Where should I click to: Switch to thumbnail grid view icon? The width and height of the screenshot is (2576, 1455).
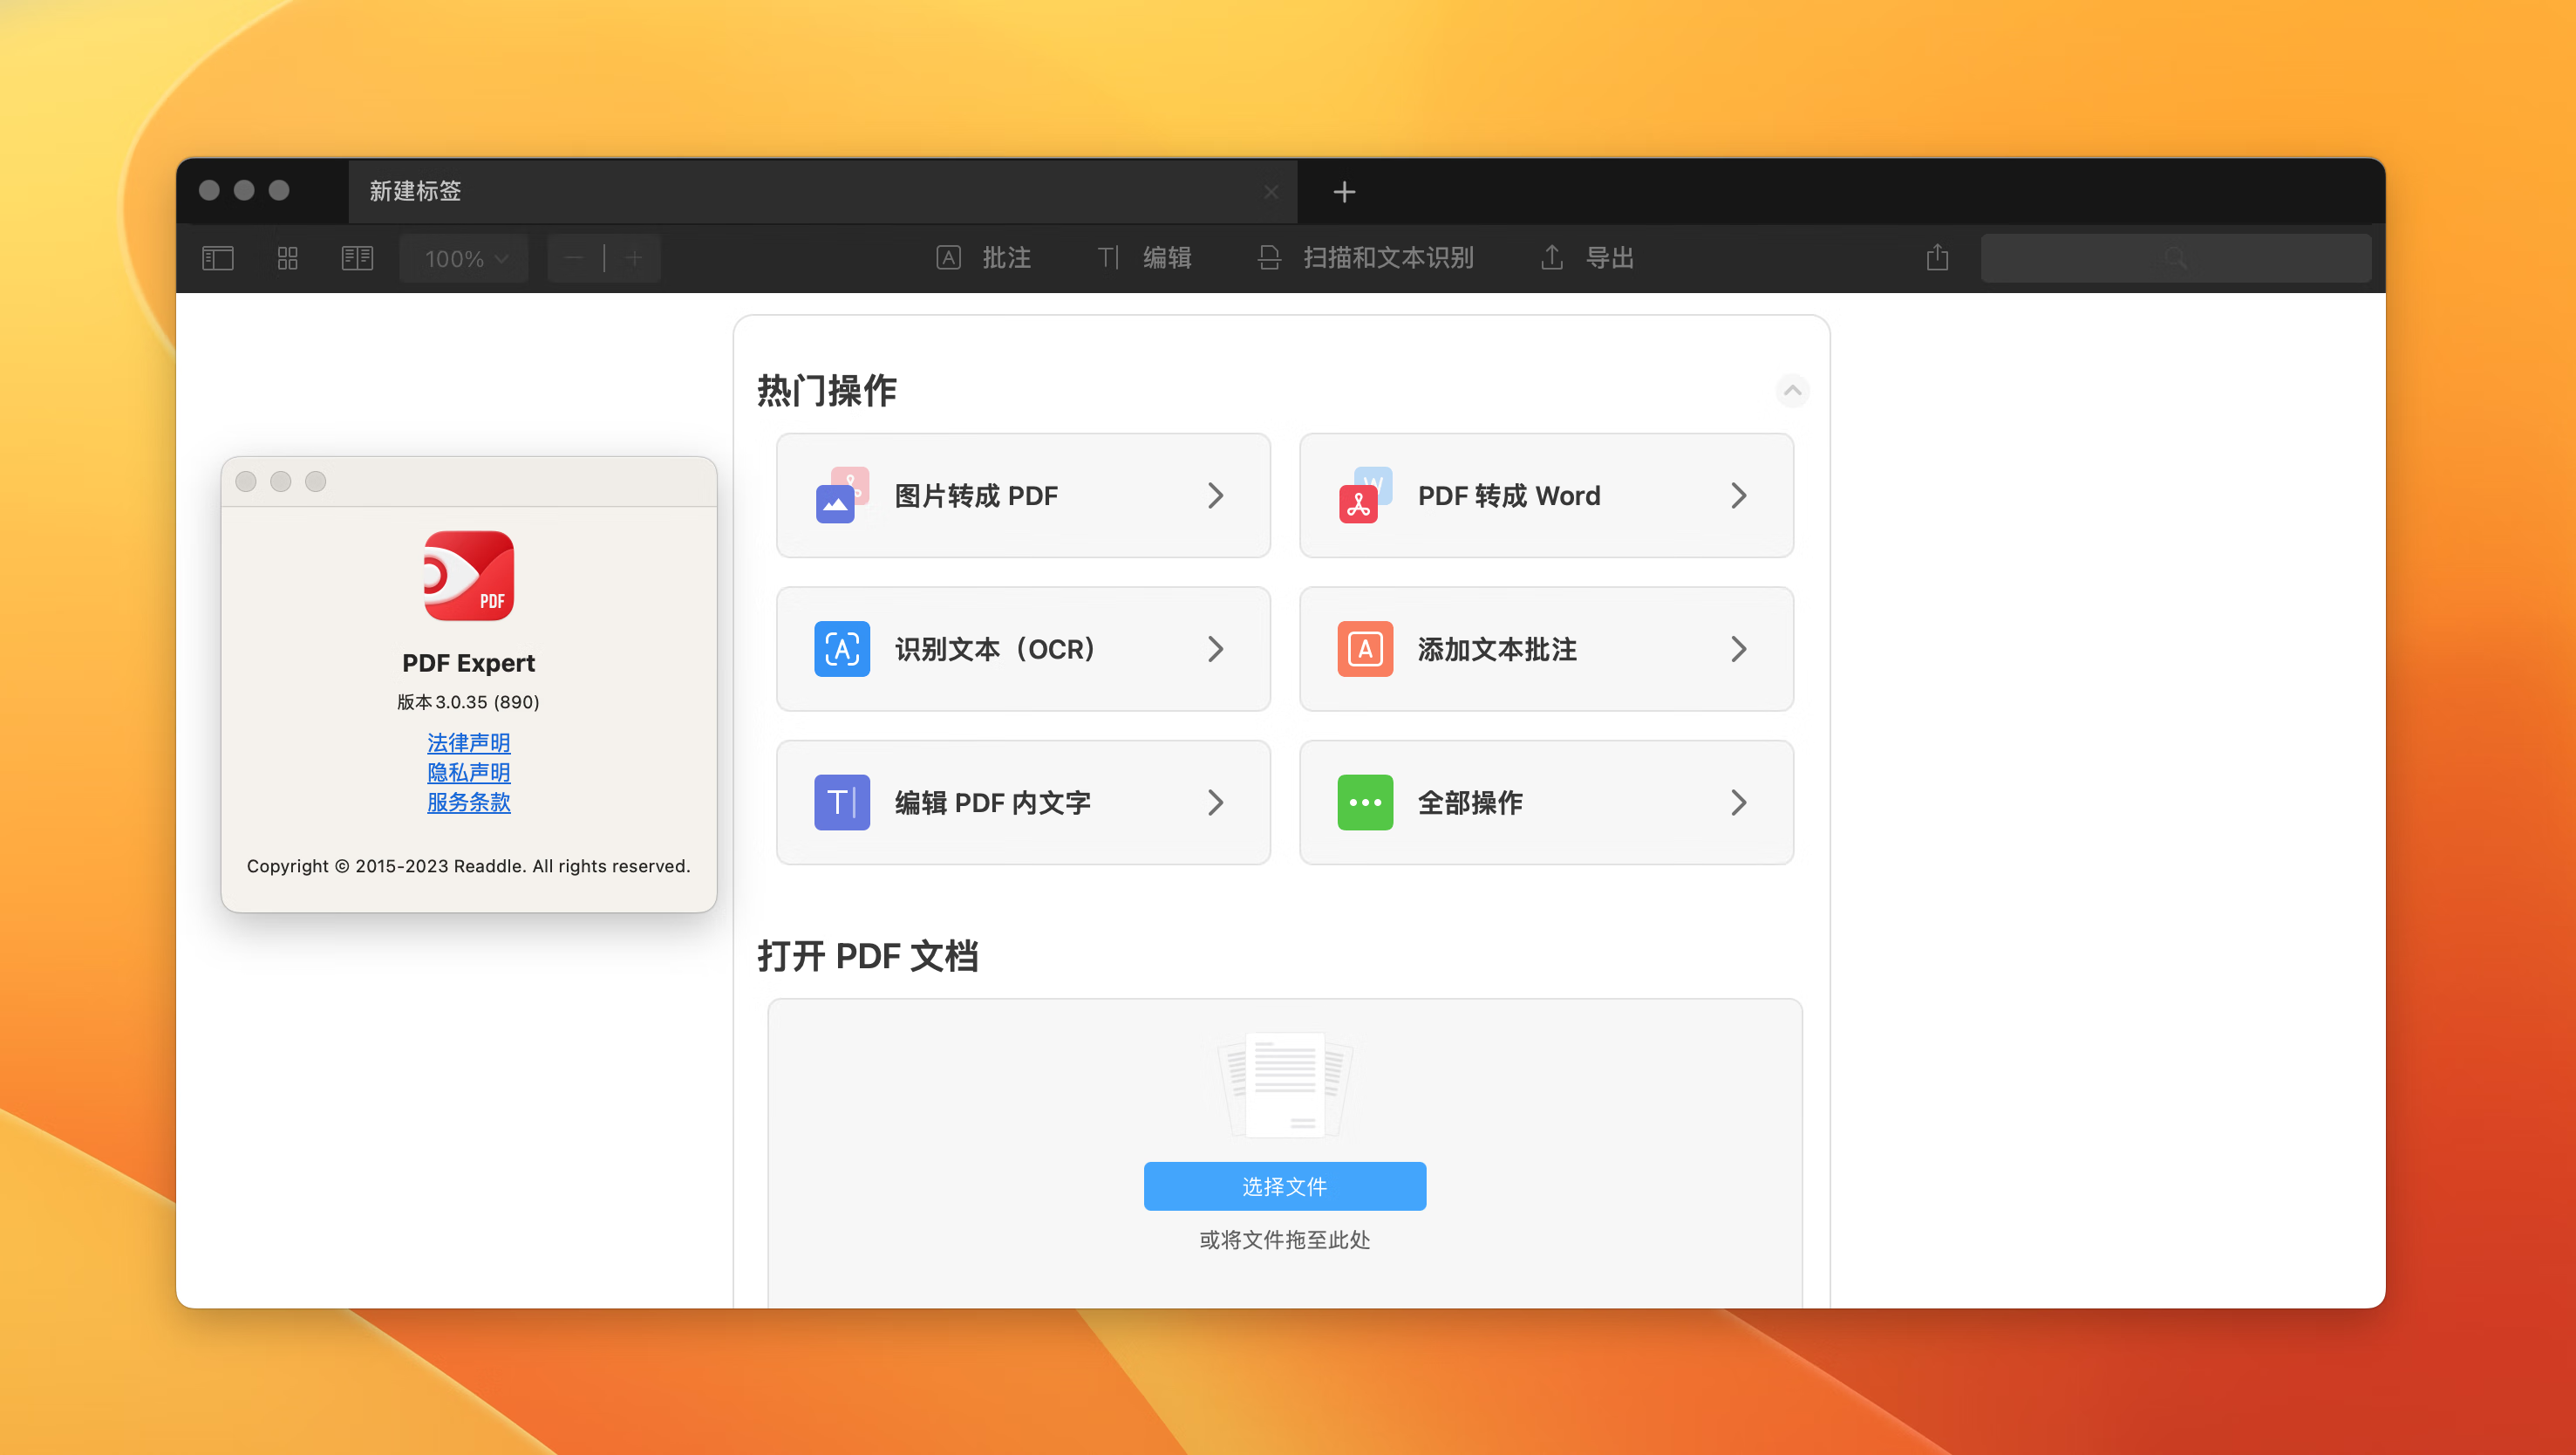click(x=287, y=258)
